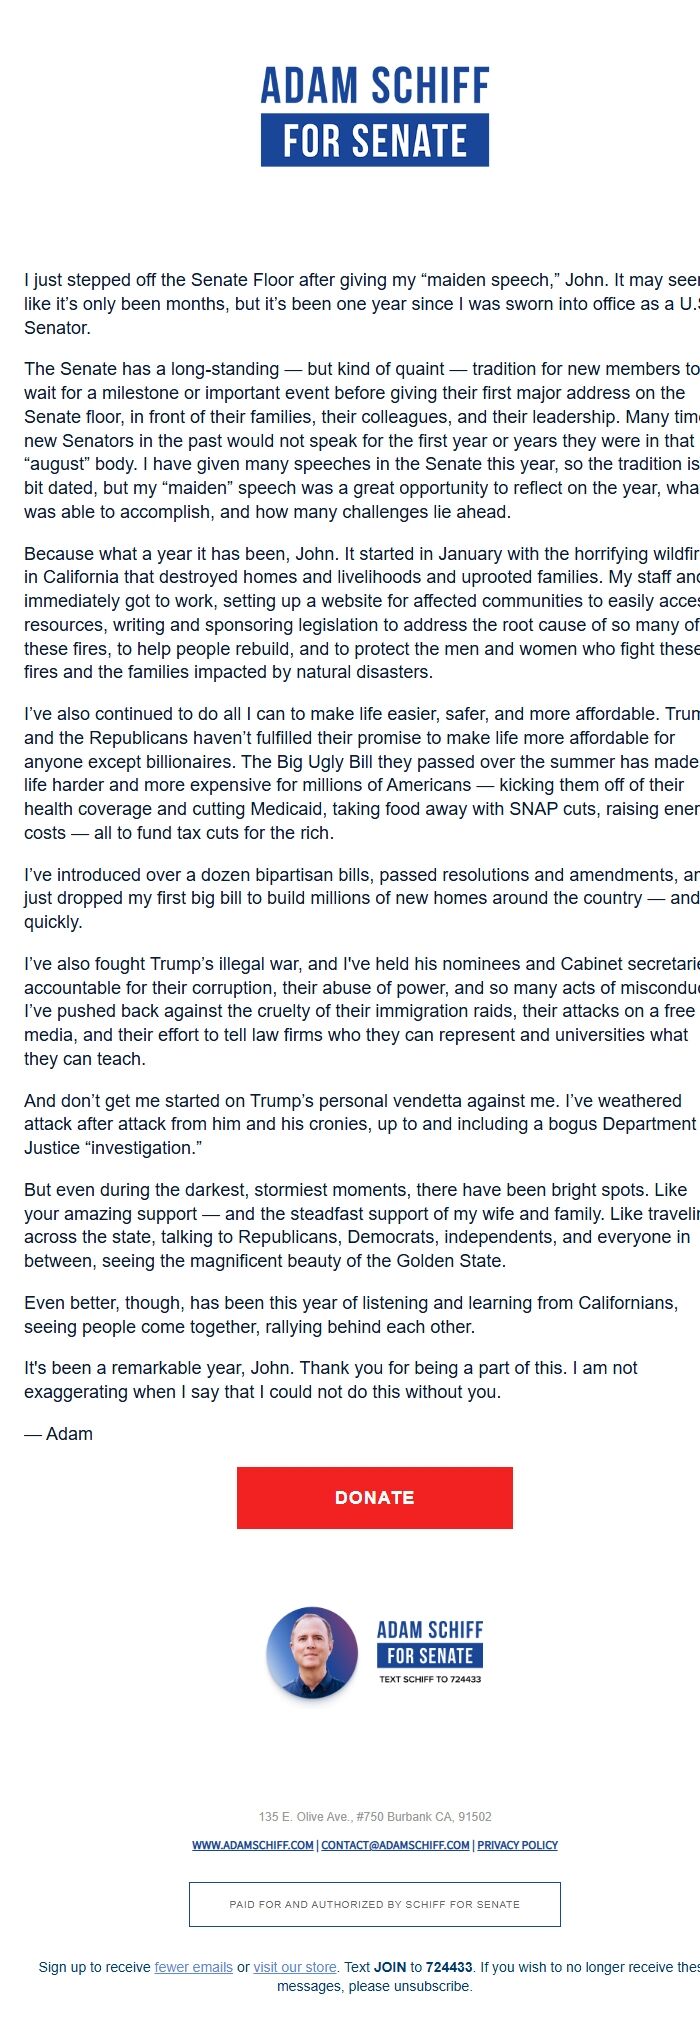
Task: Click the small footer Adam Schiff logo
Action: tap(430, 1643)
